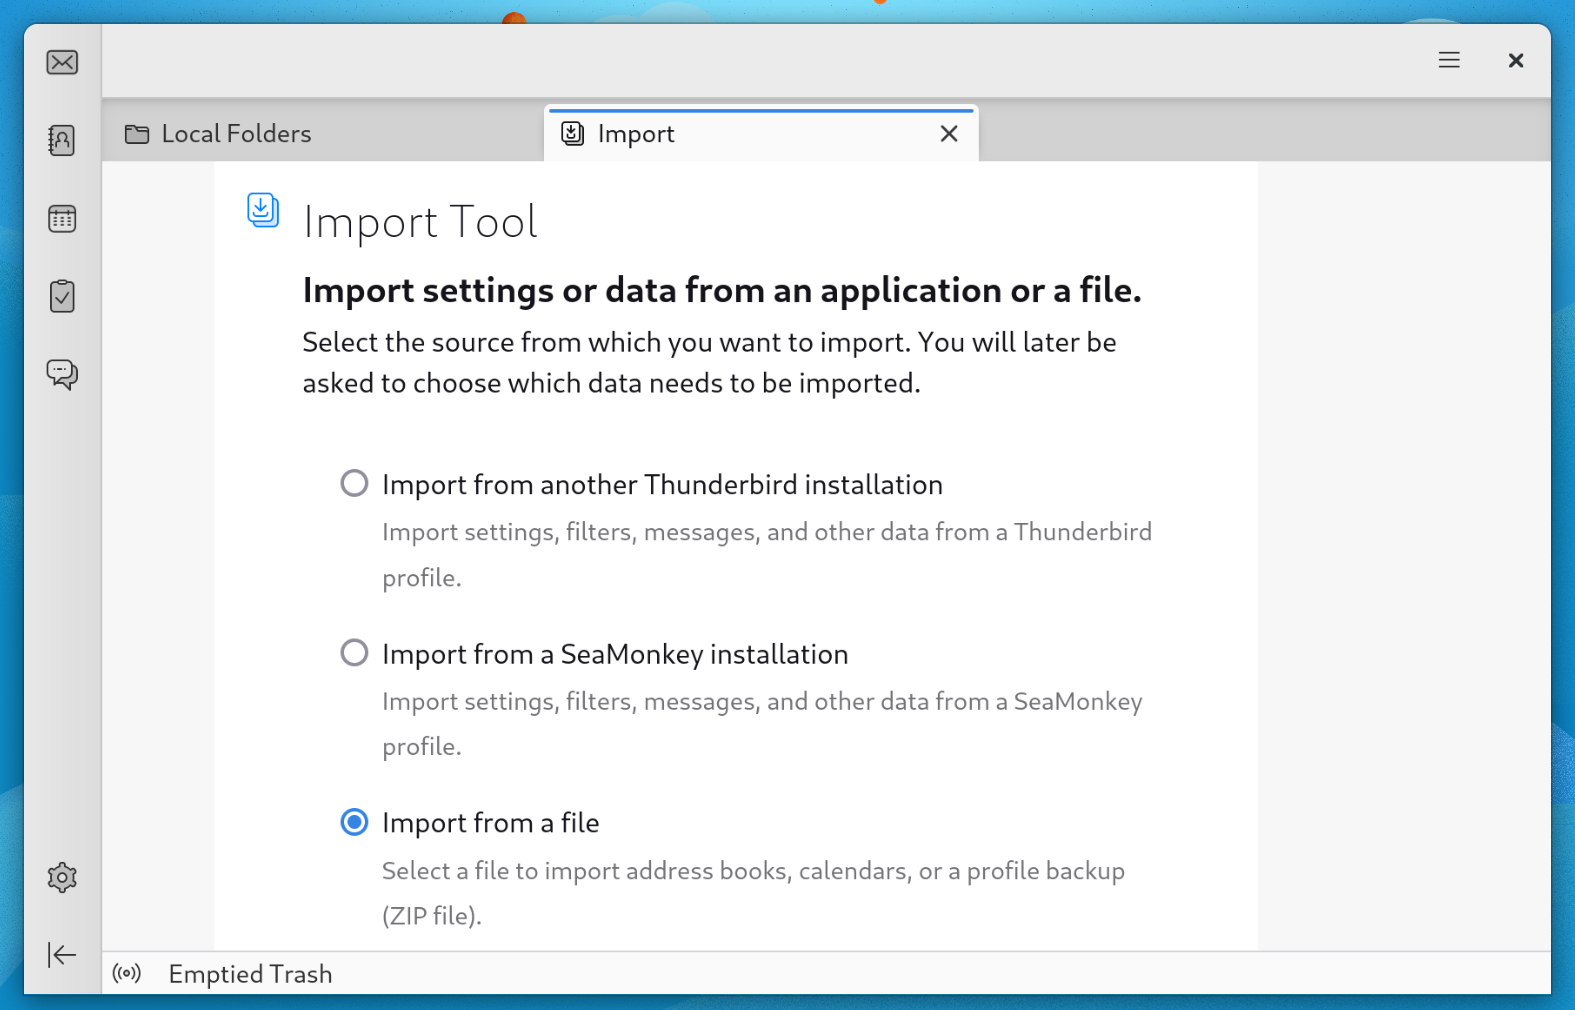Open the Chat space
1575x1010 pixels.
click(62, 374)
